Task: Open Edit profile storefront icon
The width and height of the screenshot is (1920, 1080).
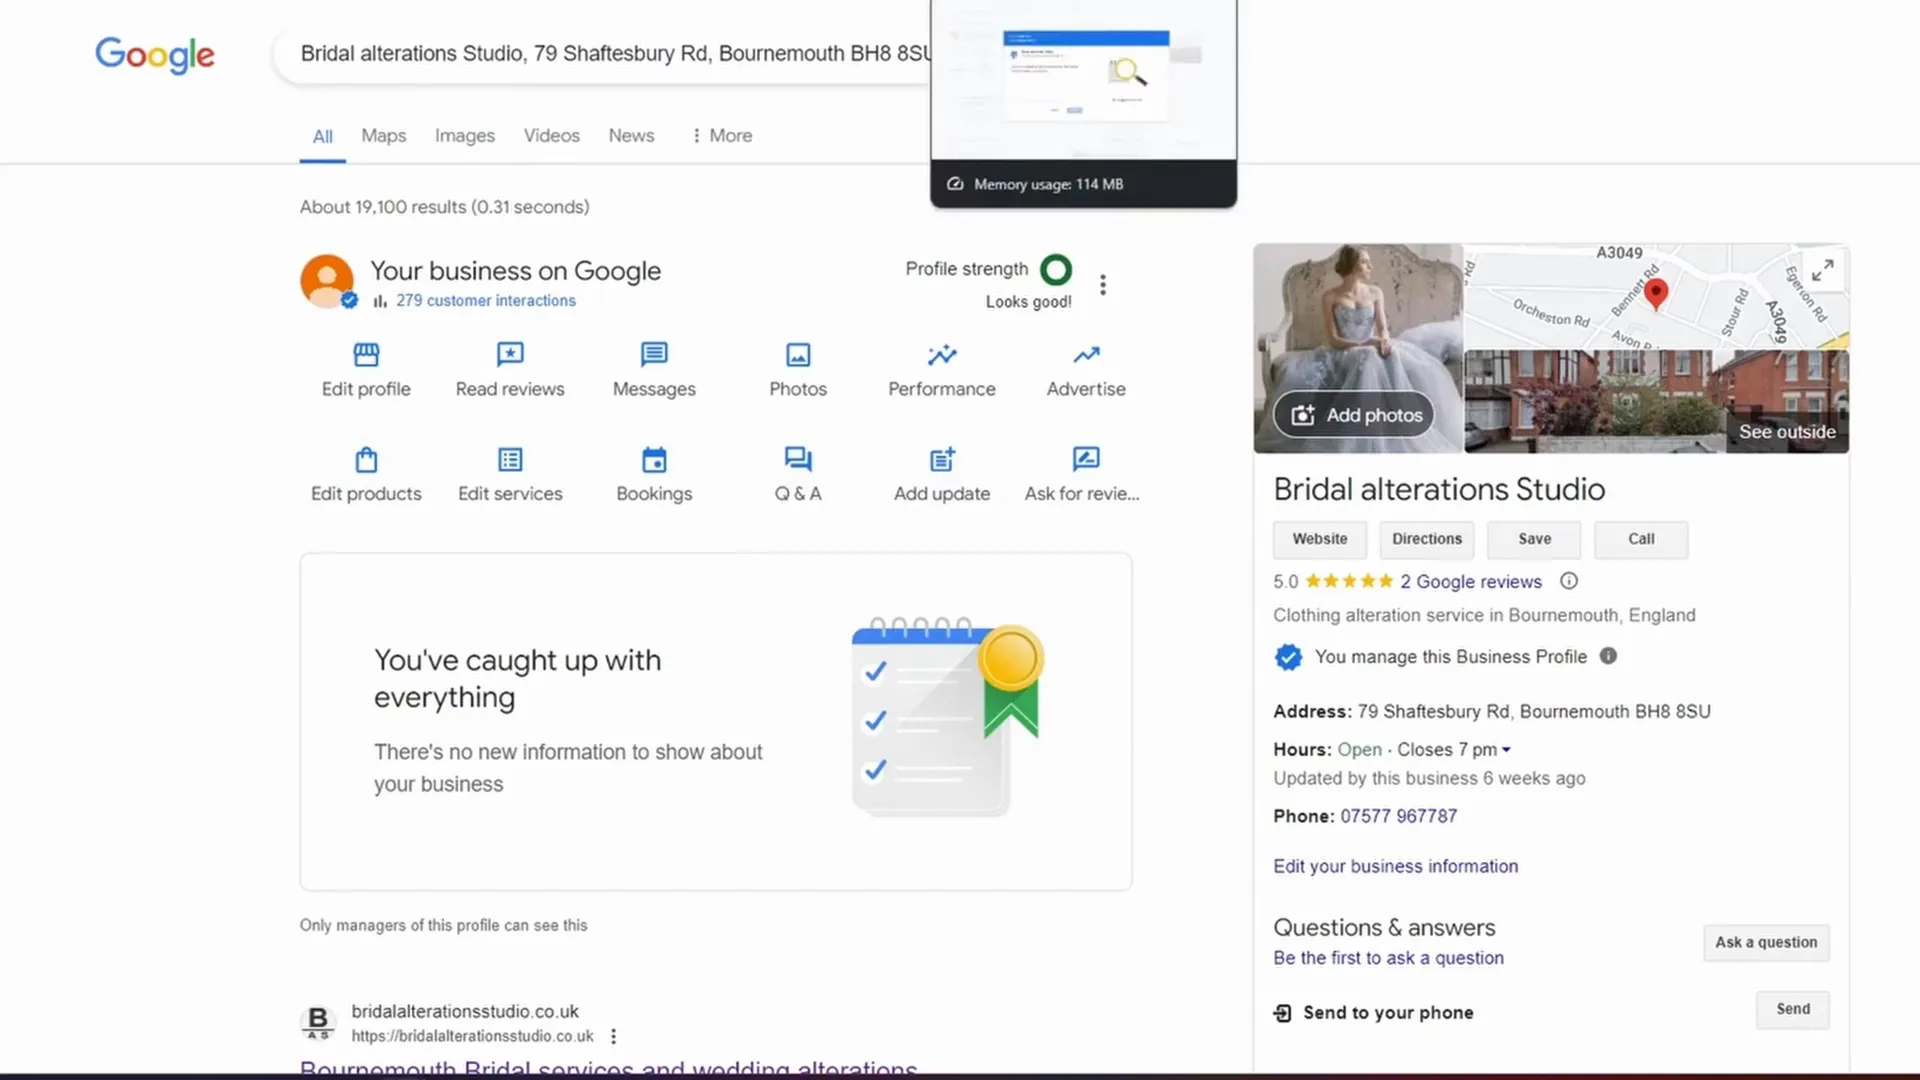Action: click(x=366, y=355)
